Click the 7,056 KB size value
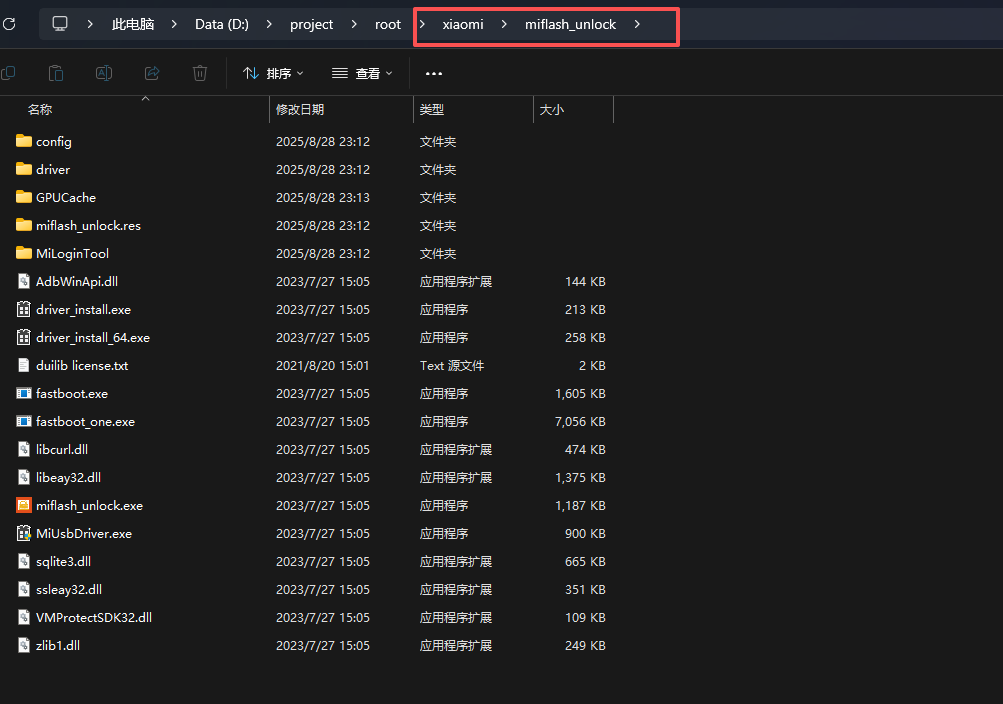The width and height of the screenshot is (1003, 704). tap(580, 422)
